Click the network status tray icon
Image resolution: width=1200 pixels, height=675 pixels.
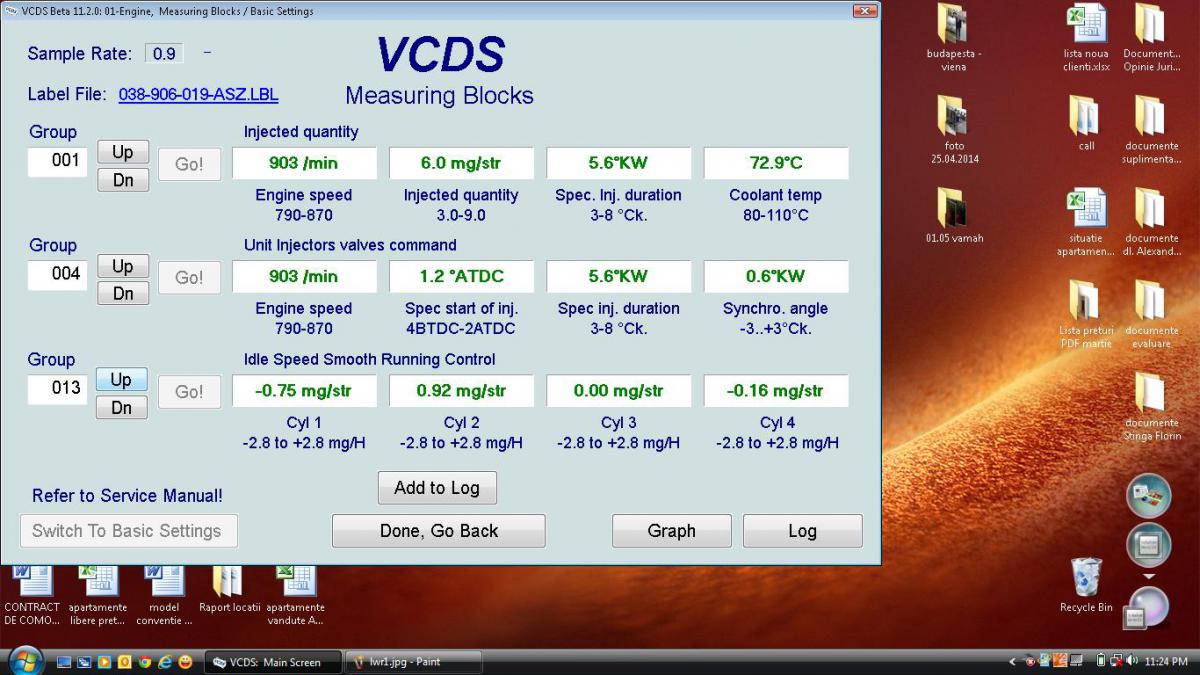(x=1116, y=661)
